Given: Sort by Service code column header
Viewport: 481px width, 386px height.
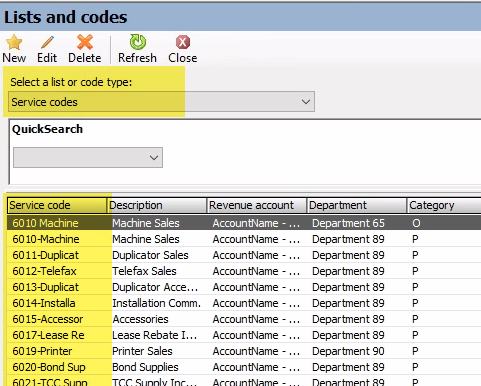Looking at the screenshot, I should pos(57,205).
